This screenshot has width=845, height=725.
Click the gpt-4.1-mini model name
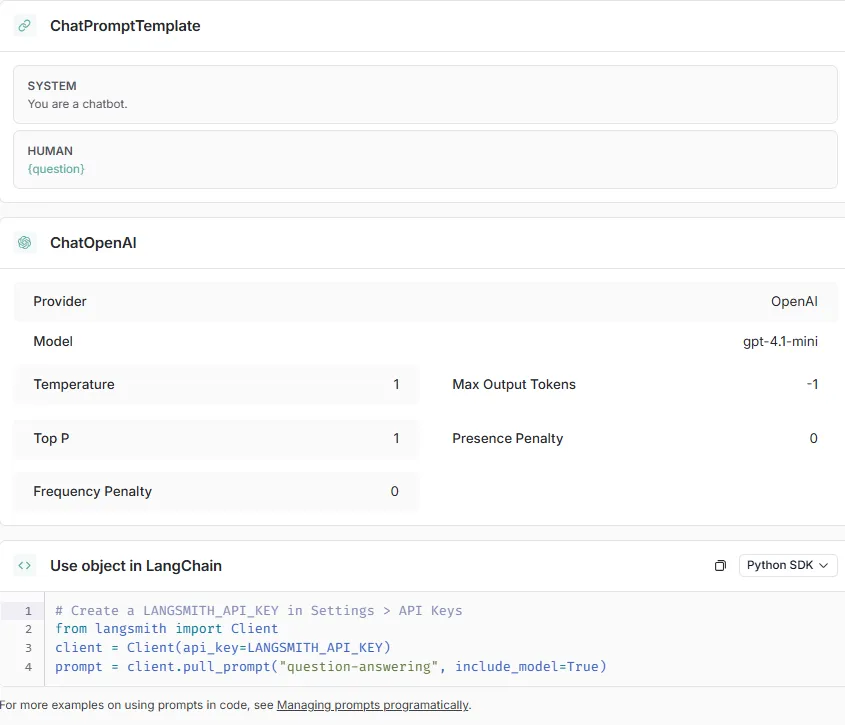point(780,341)
